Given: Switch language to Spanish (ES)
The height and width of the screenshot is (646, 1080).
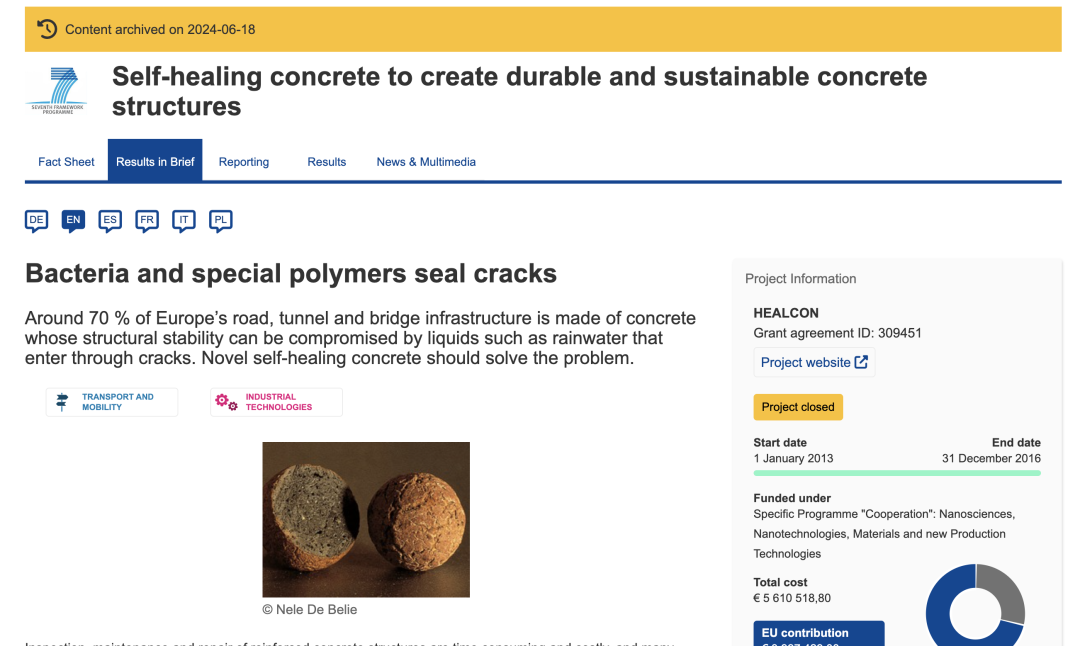Looking at the screenshot, I should point(110,220).
